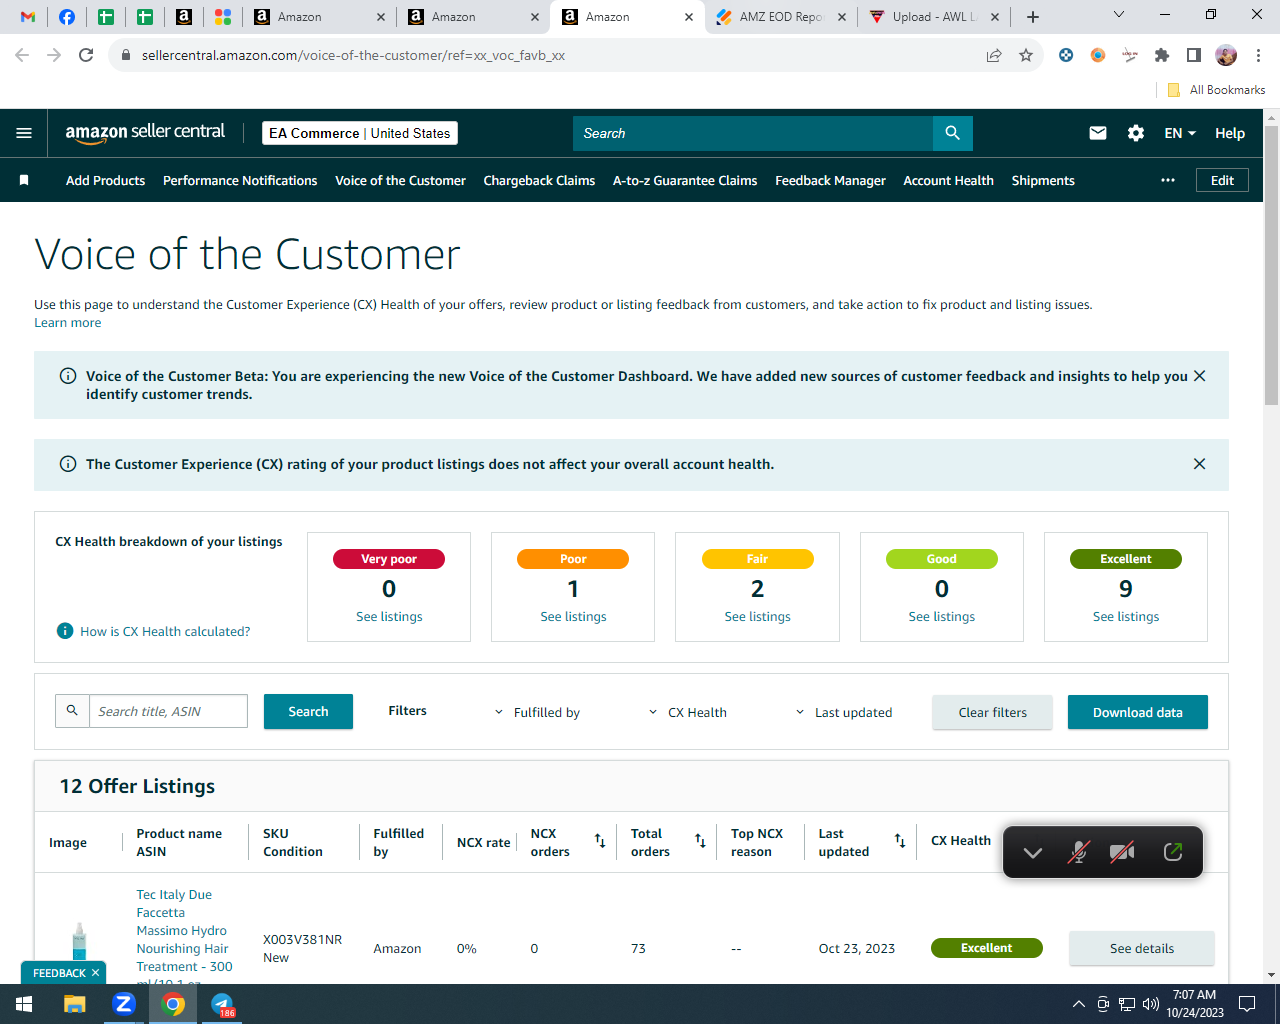Image resolution: width=1280 pixels, height=1024 pixels.
Task: Open the Learn more link
Action: [67, 322]
